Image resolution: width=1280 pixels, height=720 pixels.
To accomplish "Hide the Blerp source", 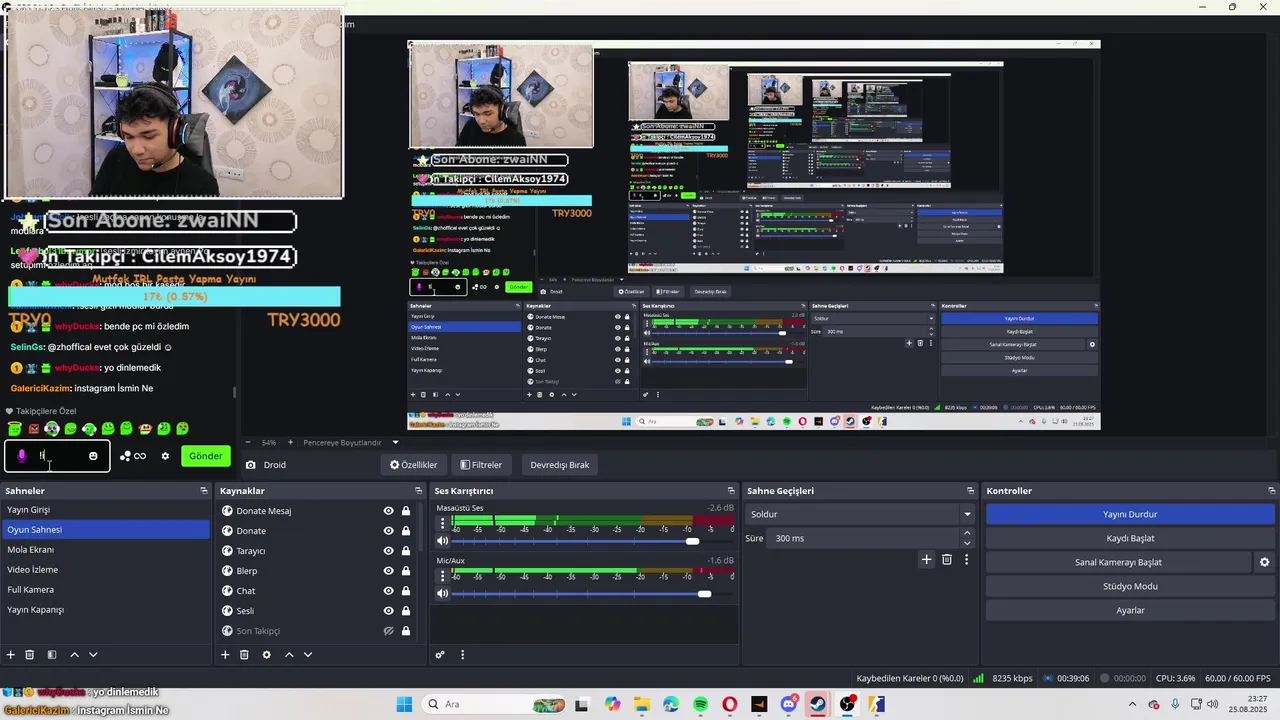I will click(x=389, y=571).
